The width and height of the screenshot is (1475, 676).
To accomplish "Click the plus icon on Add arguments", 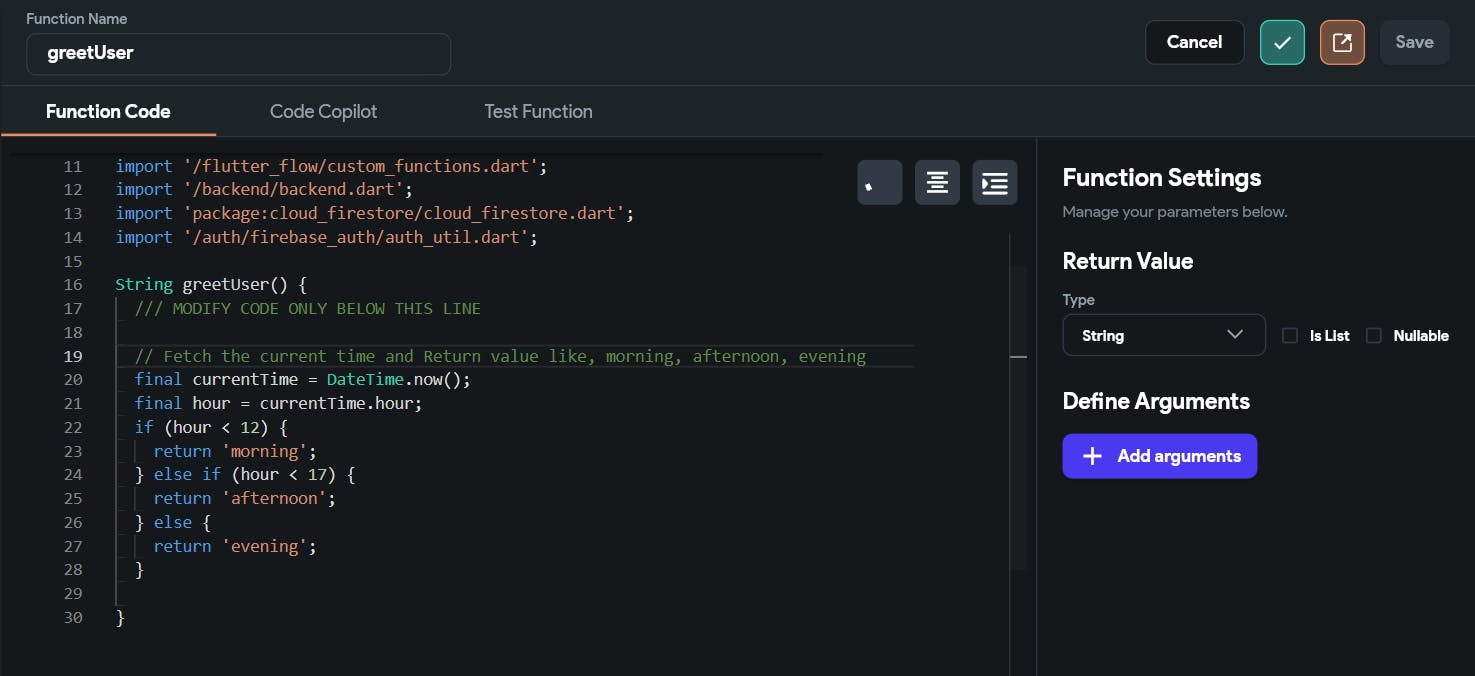I will (1092, 456).
